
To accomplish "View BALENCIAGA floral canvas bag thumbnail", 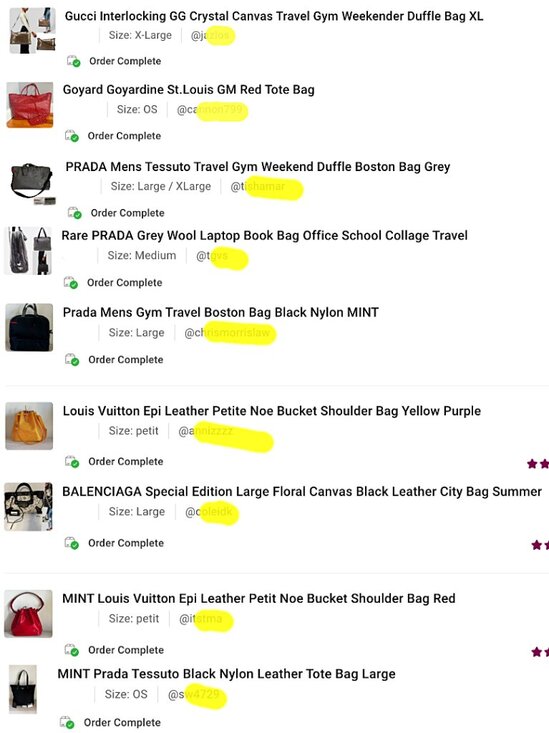I will pyautogui.click(x=29, y=507).
